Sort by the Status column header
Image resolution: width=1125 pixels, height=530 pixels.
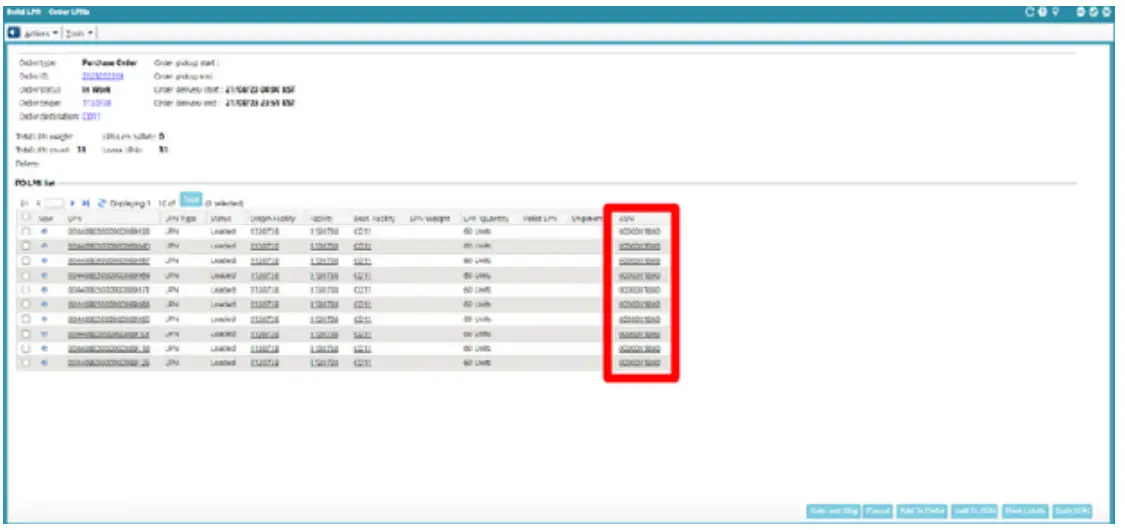click(220, 217)
